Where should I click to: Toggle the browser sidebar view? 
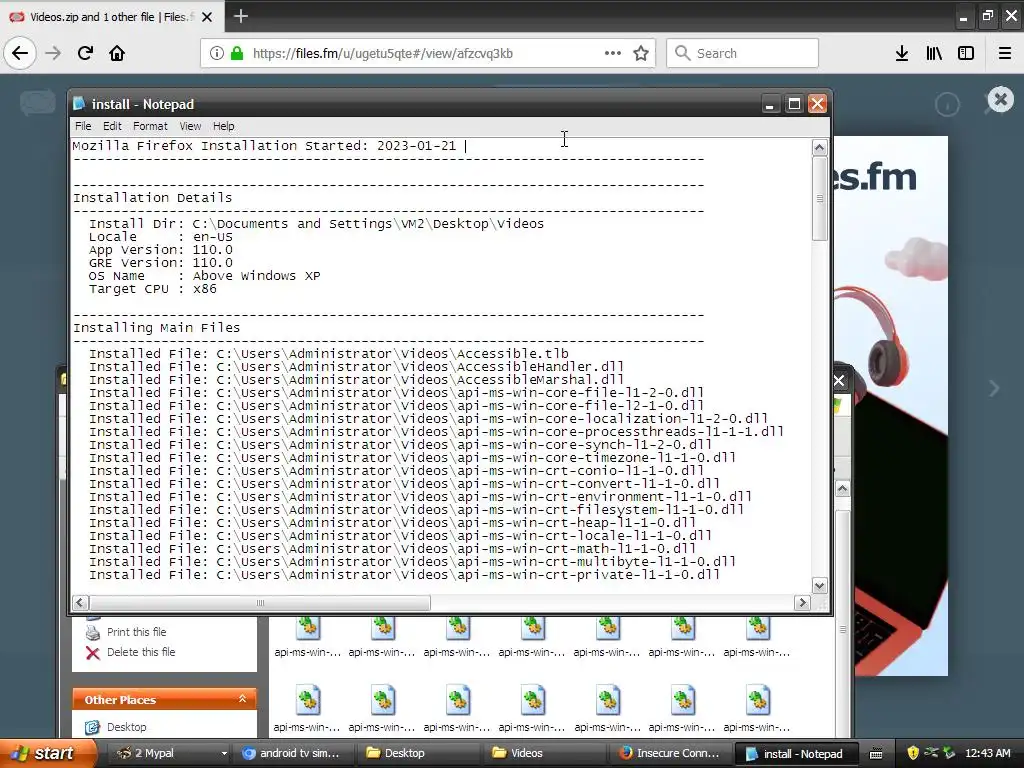tap(966, 54)
